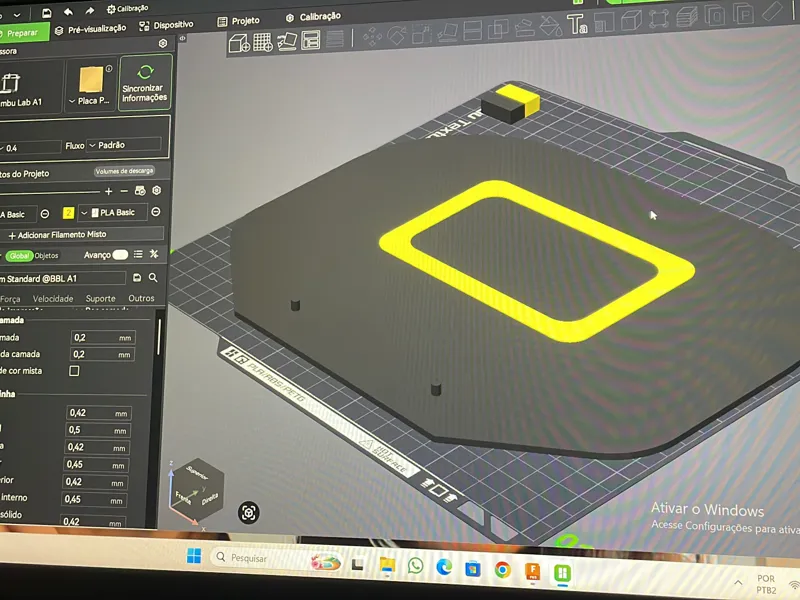Viewport: 800px width, 600px height.
Task: Click the yellow build plate thumbnail
Action: 91,80
